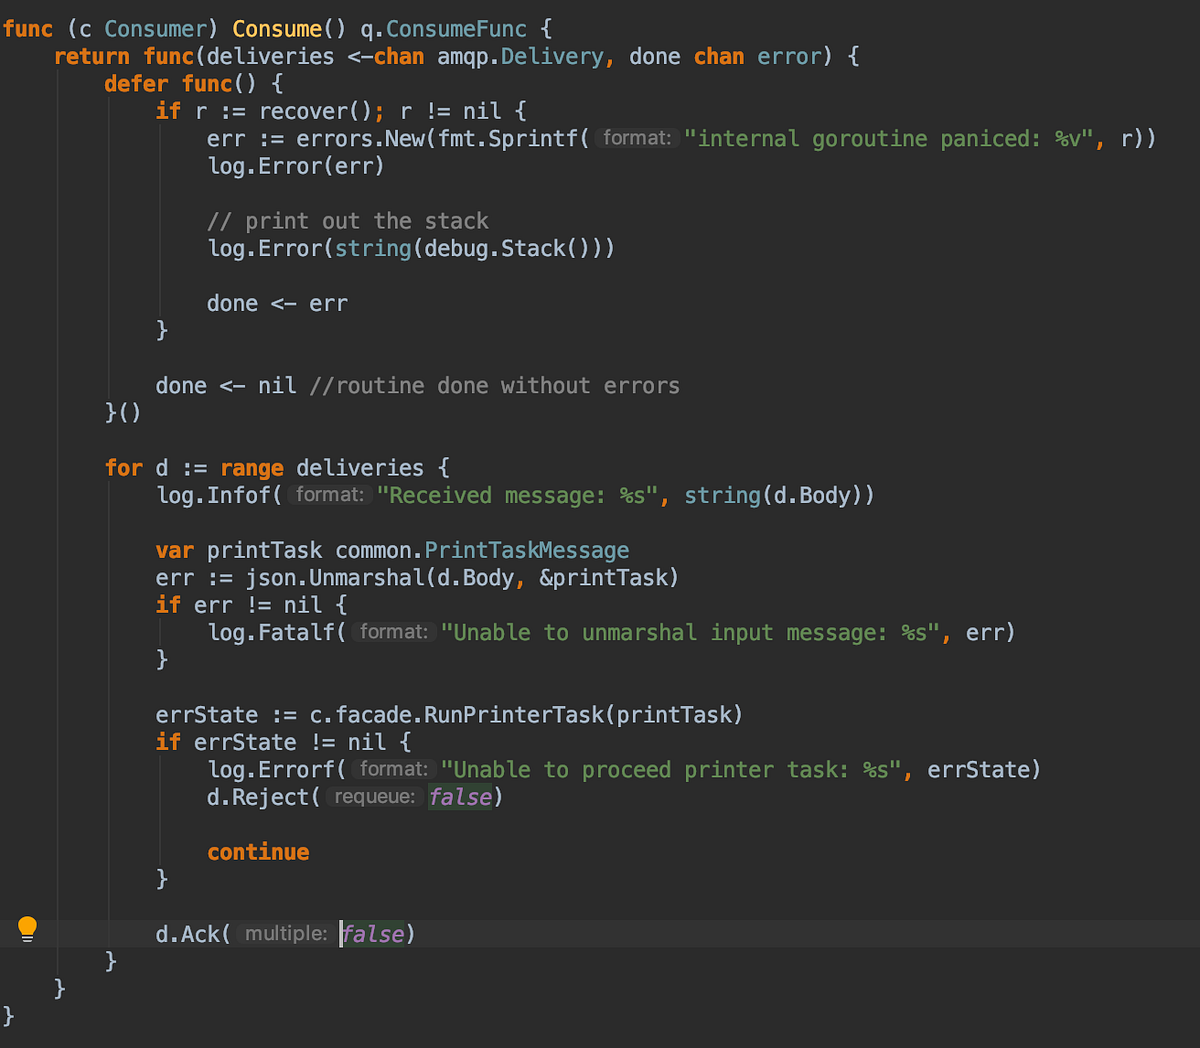The image size is (1200, 1048).
Task: Click the "format:" hint beside log.Errorf
Action: click(392, 769)
